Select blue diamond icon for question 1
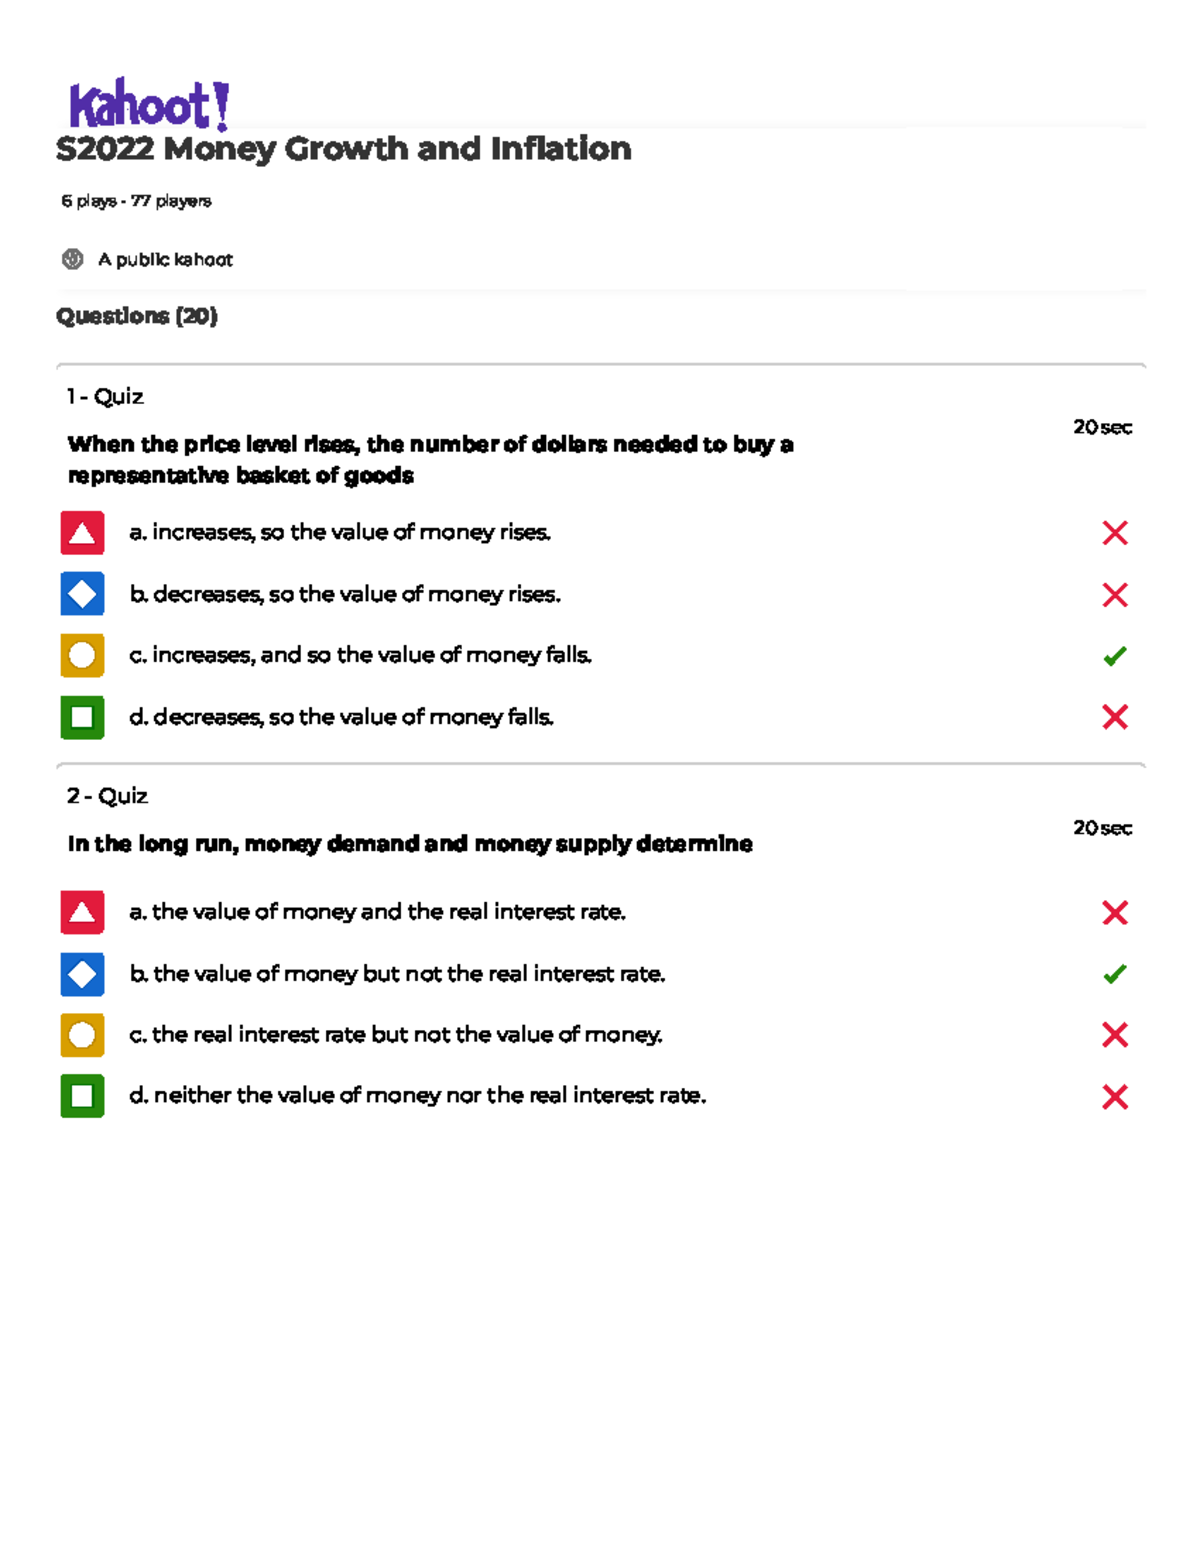Viewport: 1200px width, 1554px height. click(82, 594)
